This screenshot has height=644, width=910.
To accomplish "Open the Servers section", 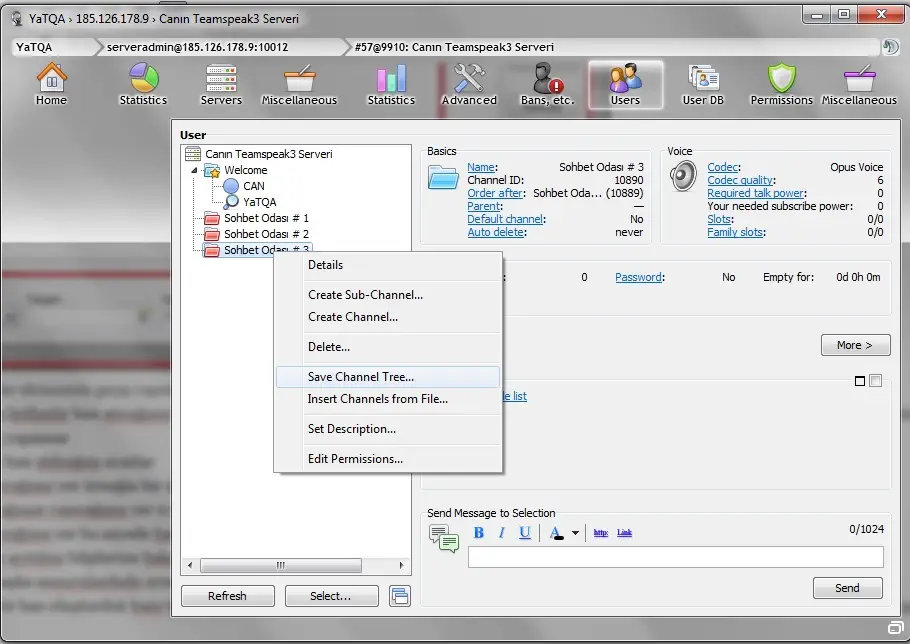I will point(221,85).
